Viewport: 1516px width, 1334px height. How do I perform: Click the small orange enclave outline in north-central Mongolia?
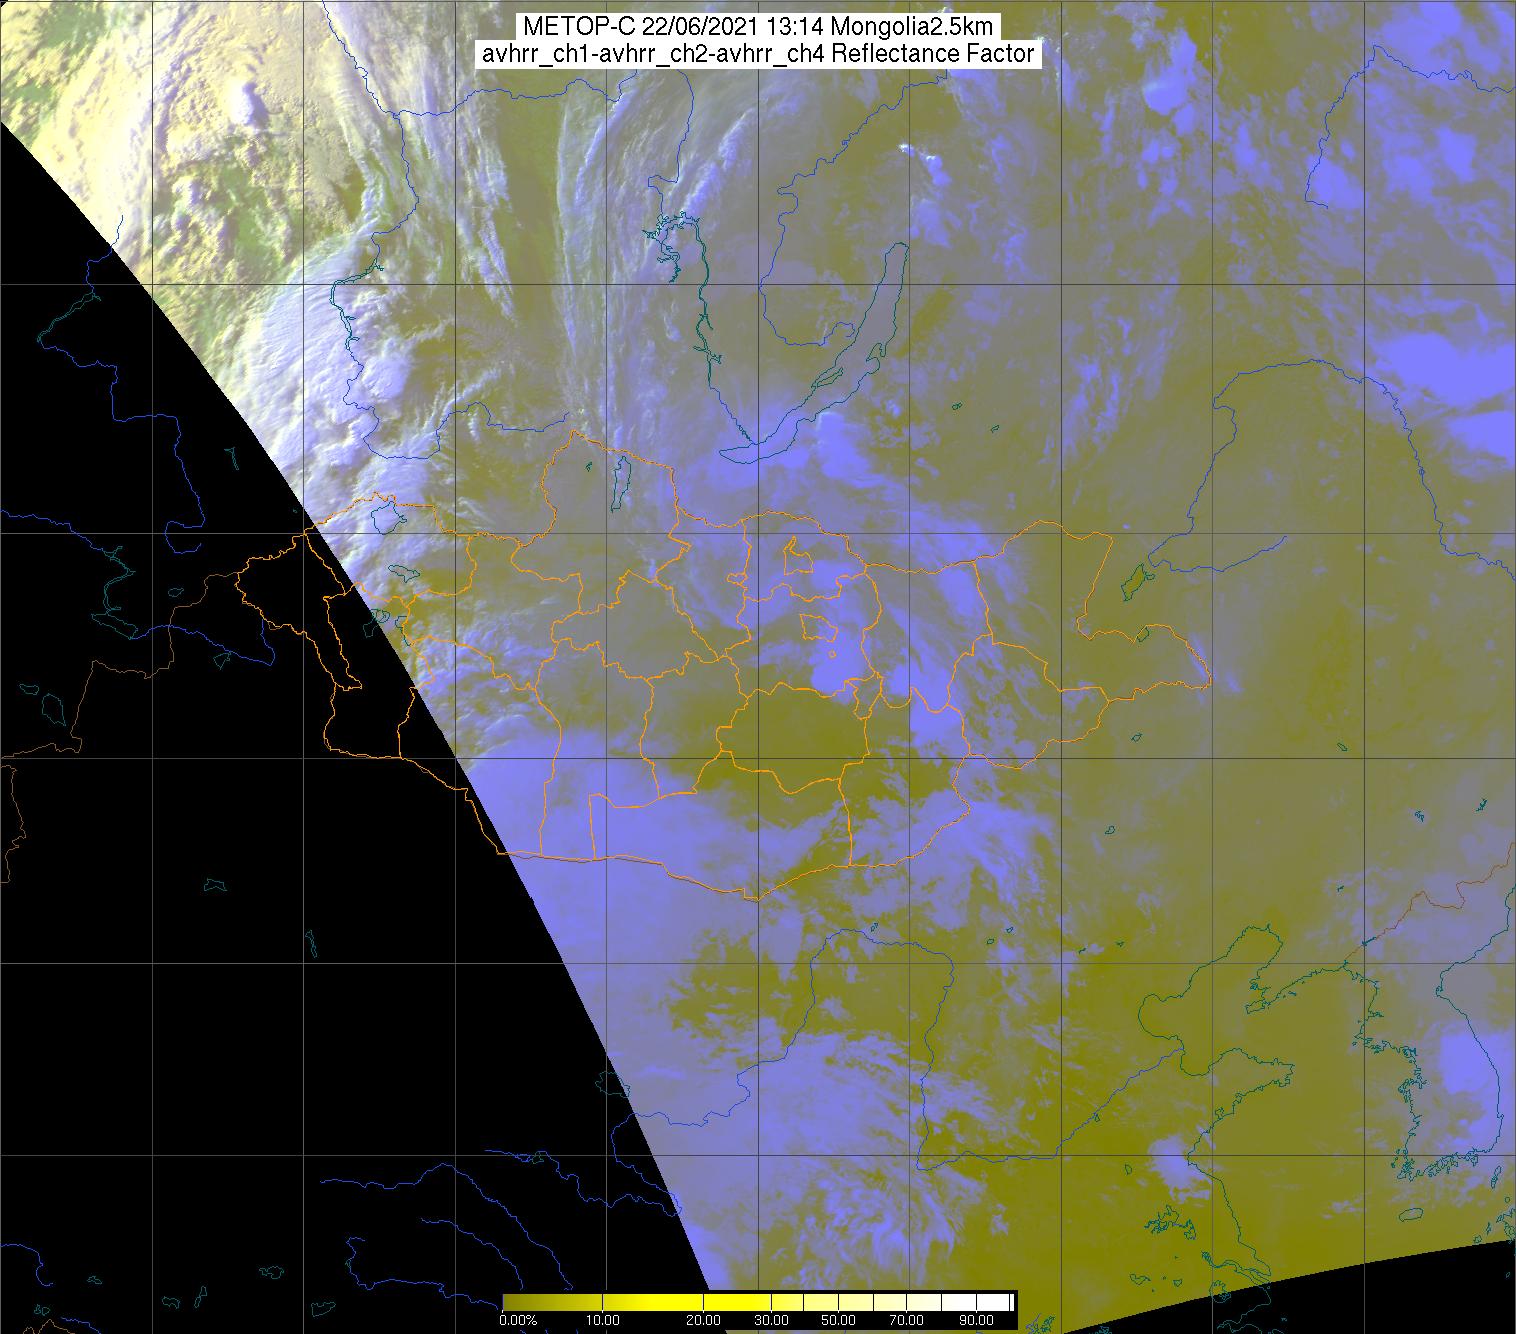(797, 556)
